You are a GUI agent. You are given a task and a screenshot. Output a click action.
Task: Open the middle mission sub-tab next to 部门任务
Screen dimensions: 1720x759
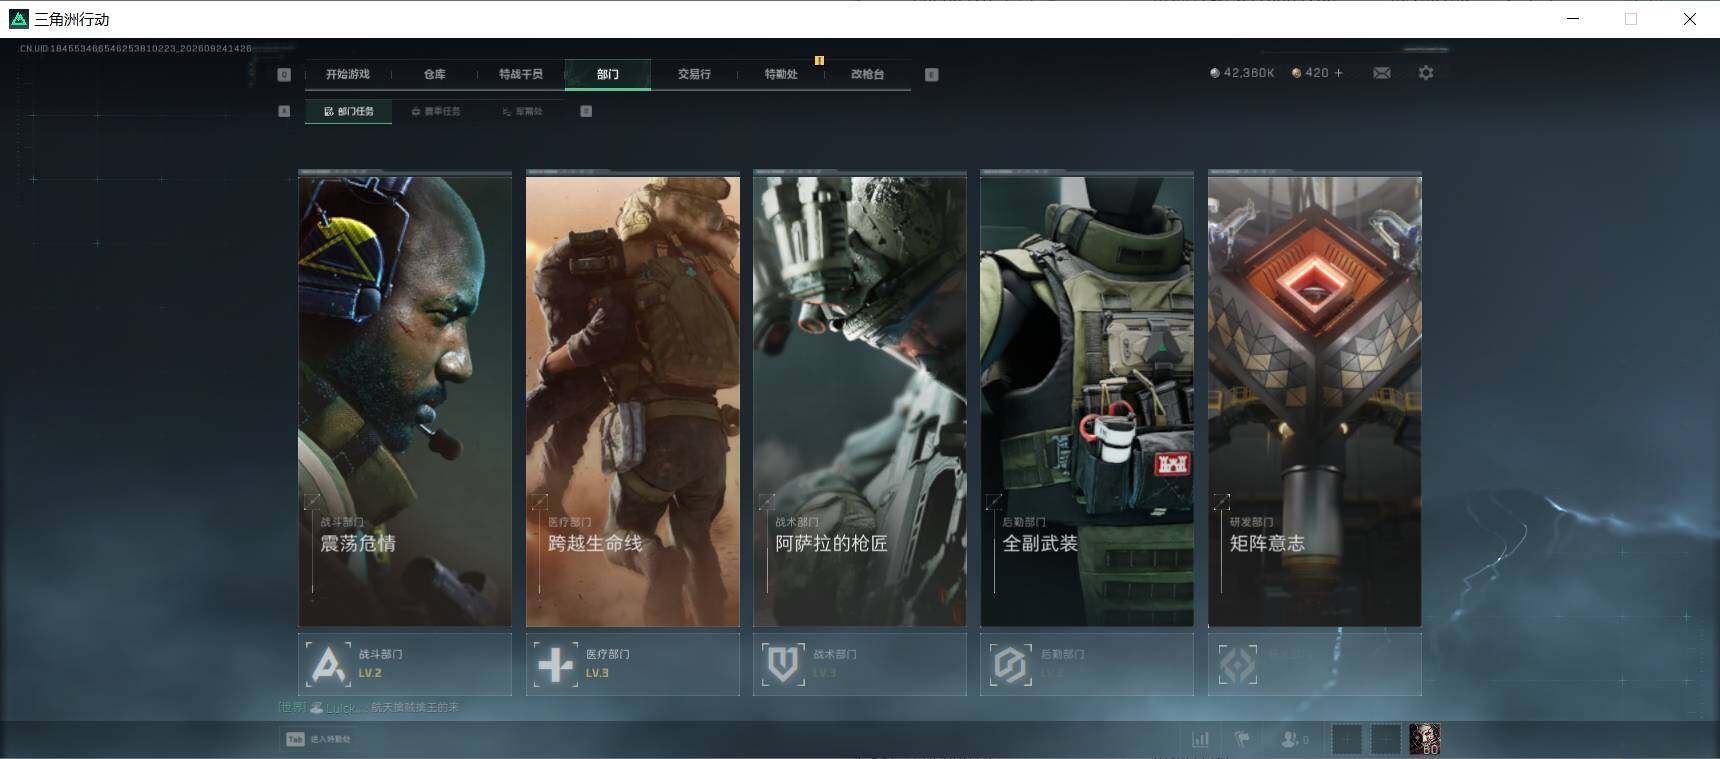[435, 111]
